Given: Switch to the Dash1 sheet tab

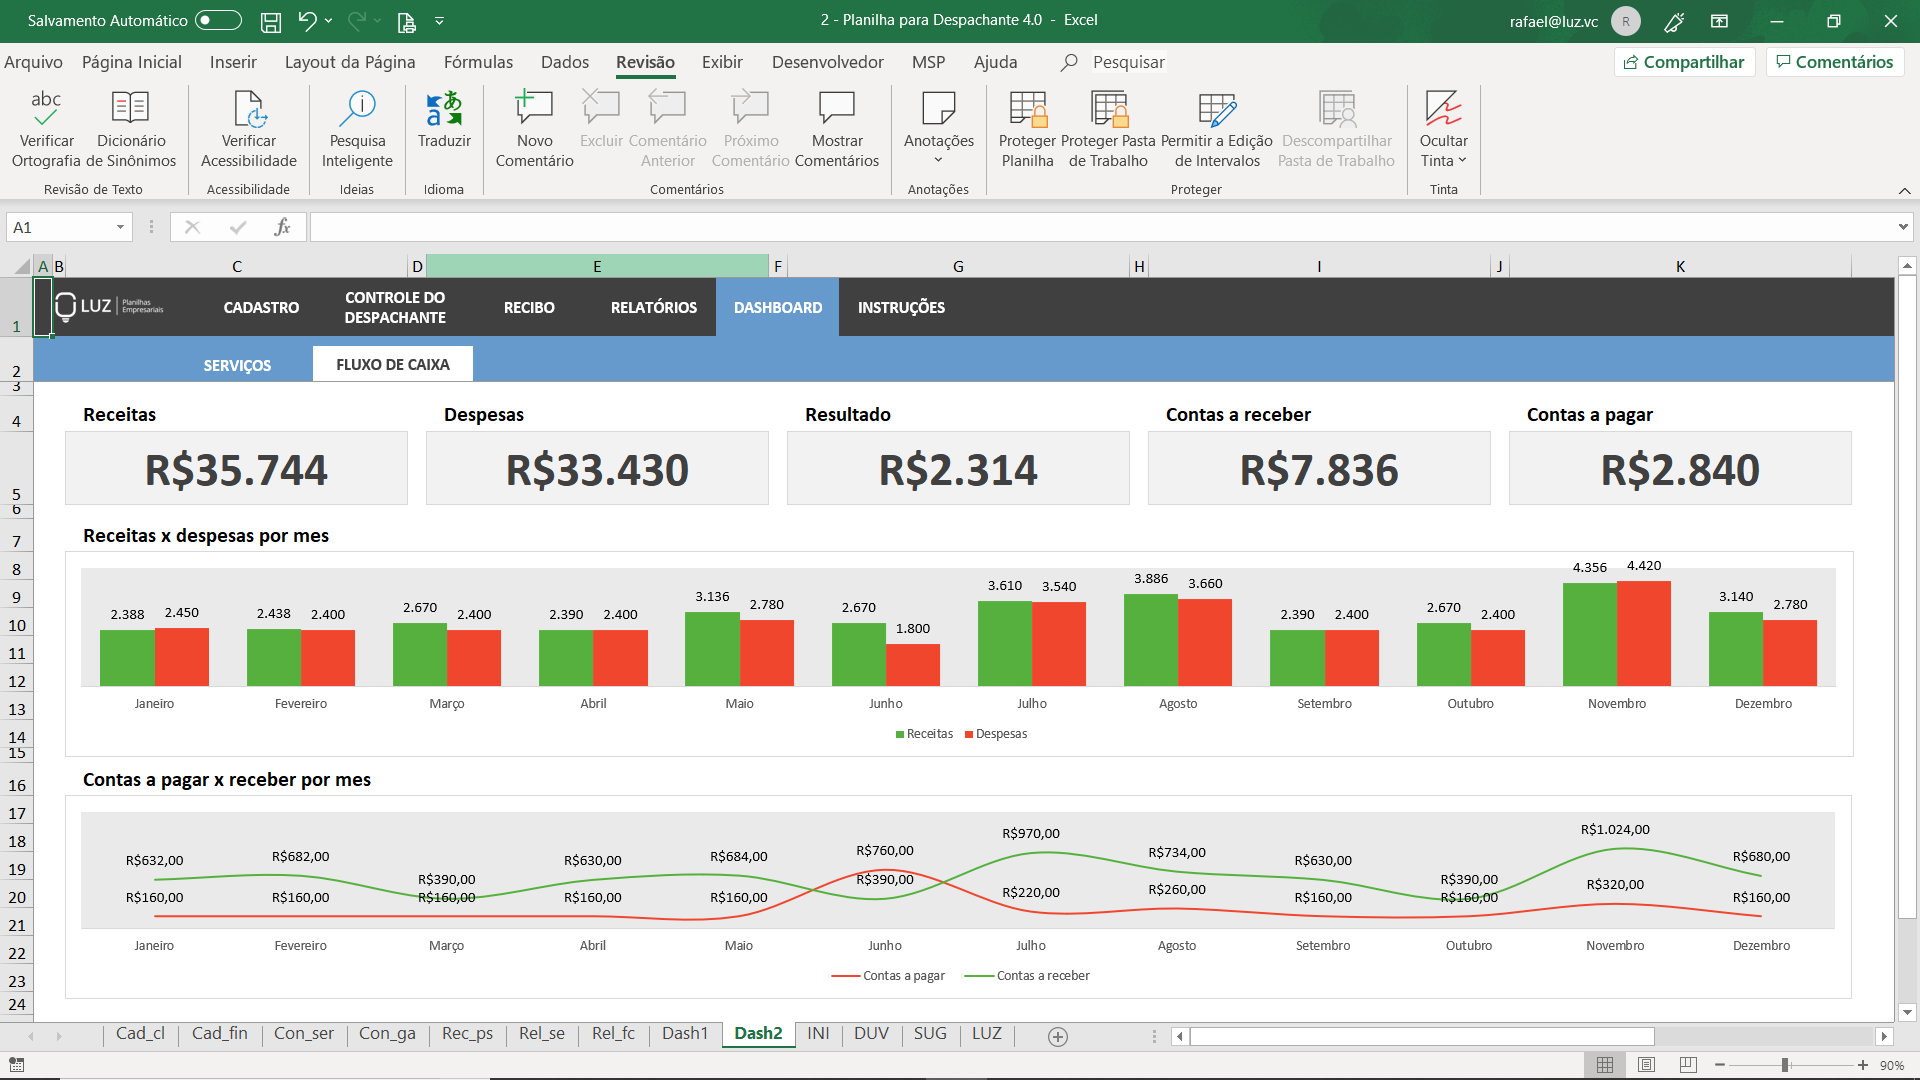Looking at the screenshot, I should click(x=684, y=1034).
